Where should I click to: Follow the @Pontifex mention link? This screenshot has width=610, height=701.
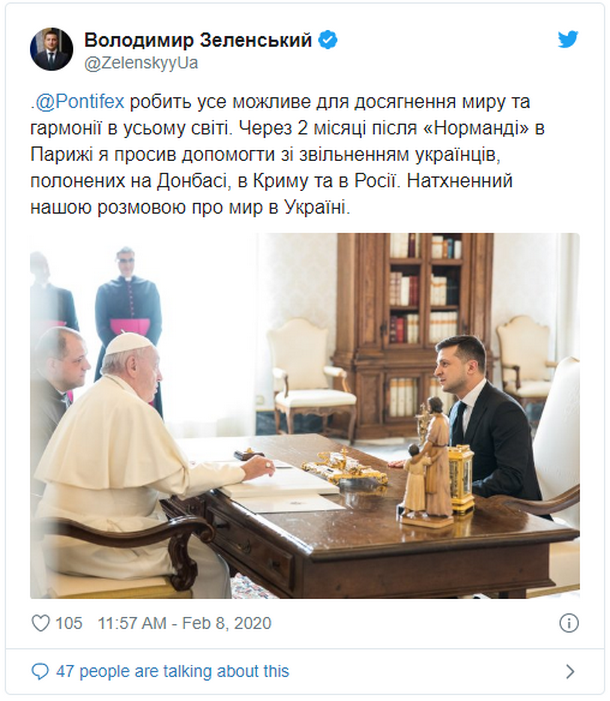coord(79,102)
